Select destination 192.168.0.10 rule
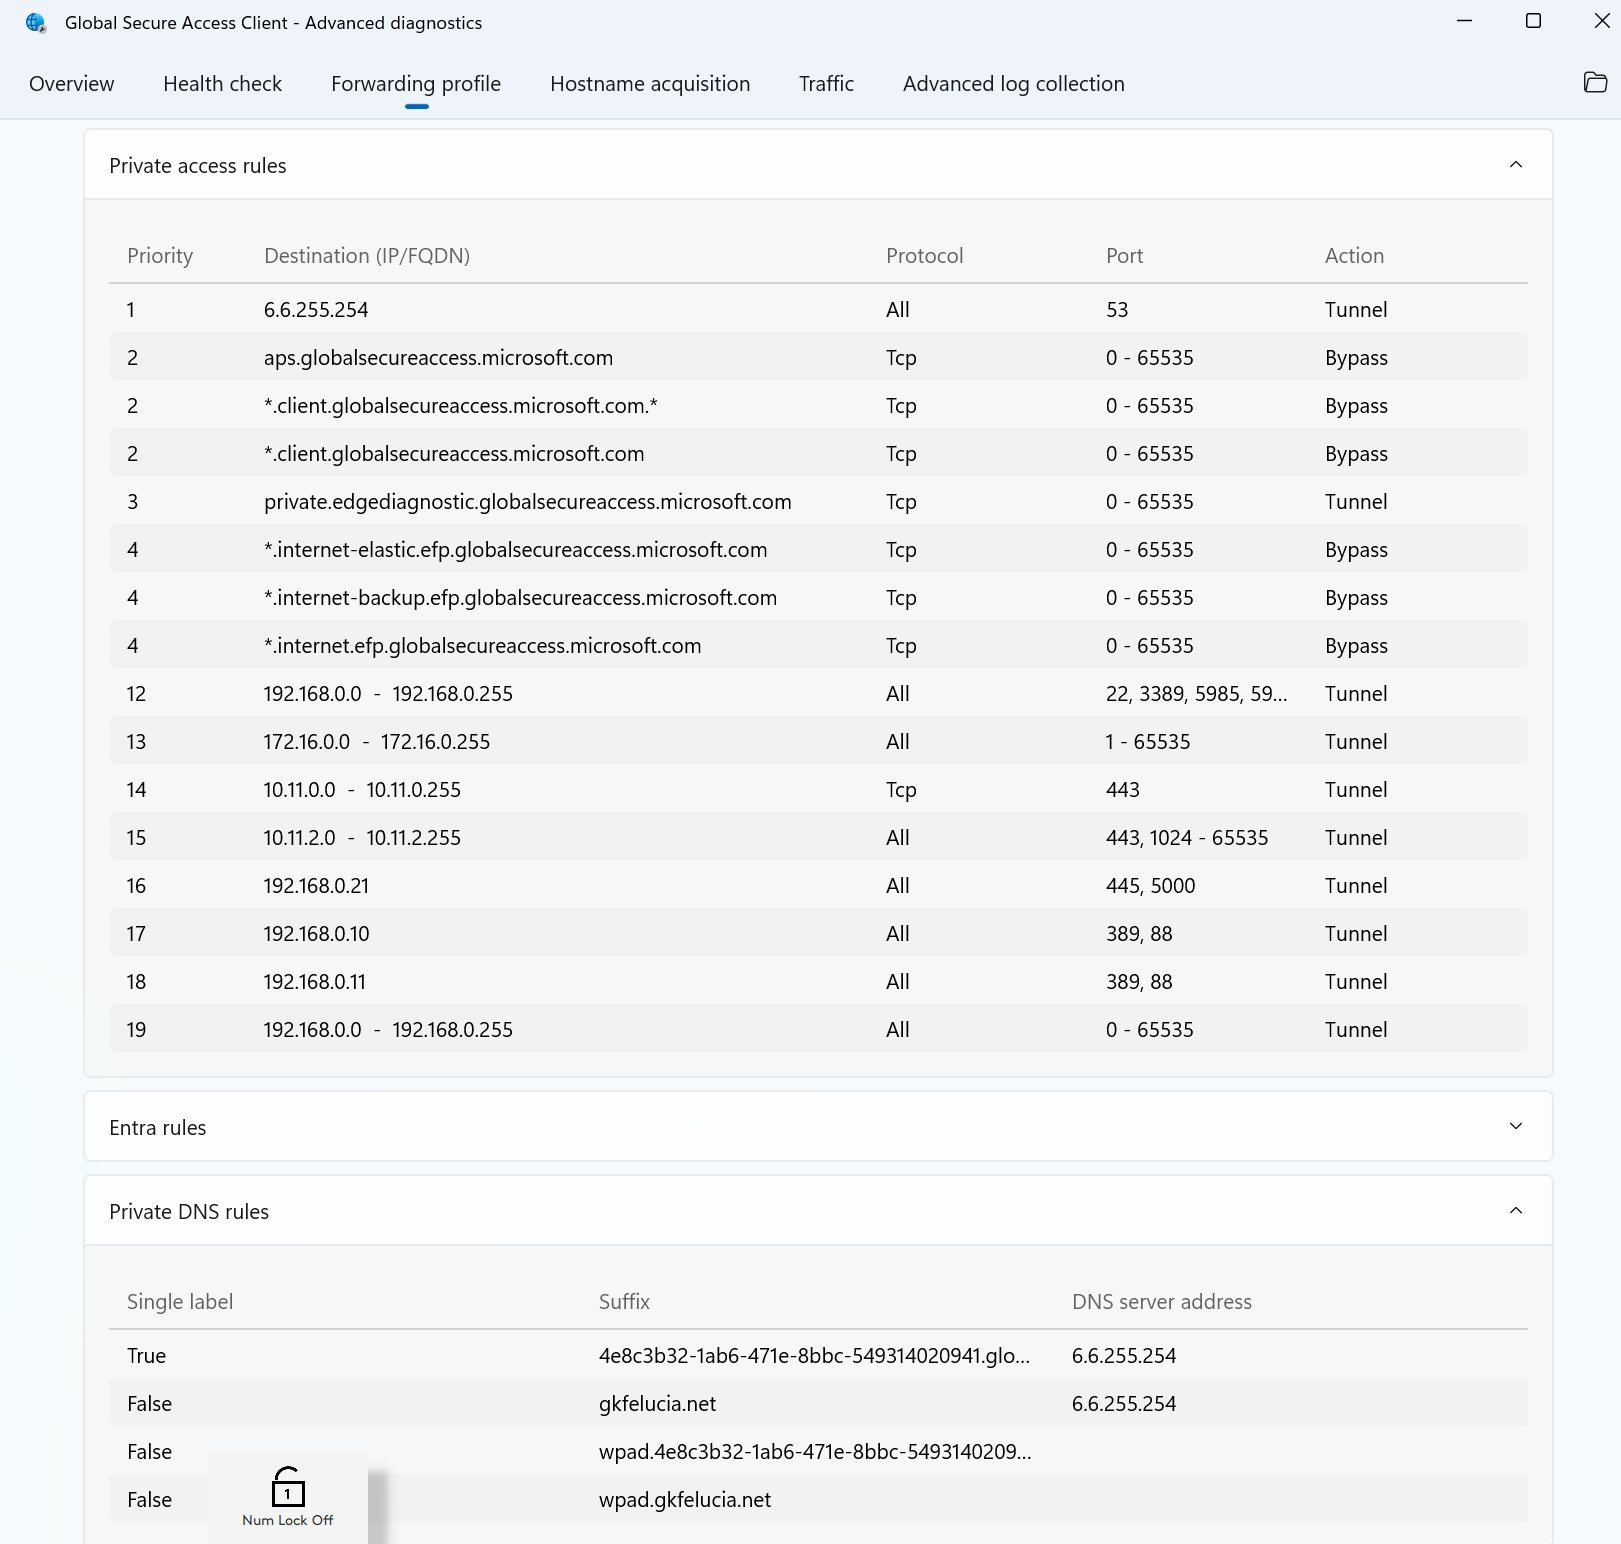Image resolution: width=1621 pixels, height=1544 pixels. (x=316, y=934)
